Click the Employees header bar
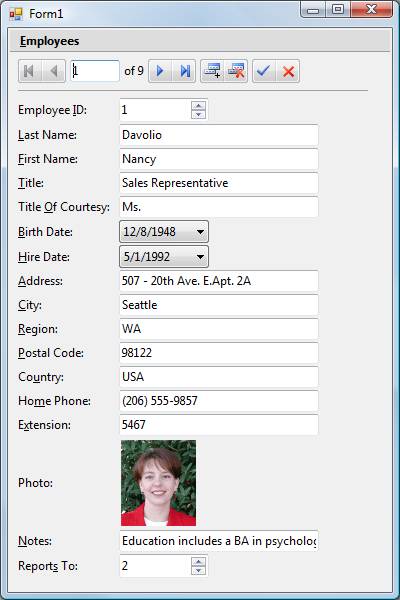Viewport: 400px width, 600px height. point(200,41)
